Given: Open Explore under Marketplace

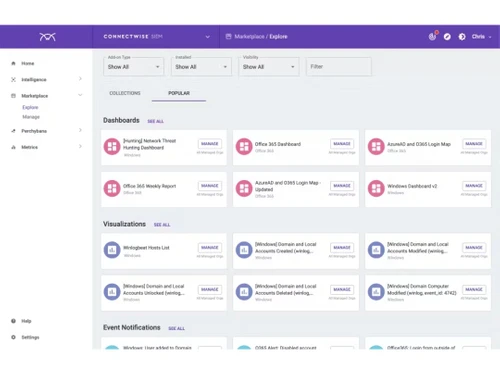Looking at the screenshot, I should [30, 107].
